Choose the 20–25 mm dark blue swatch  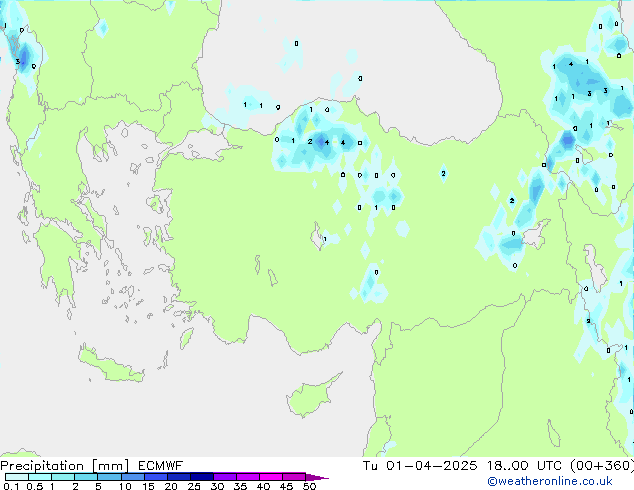click(178, 477)
